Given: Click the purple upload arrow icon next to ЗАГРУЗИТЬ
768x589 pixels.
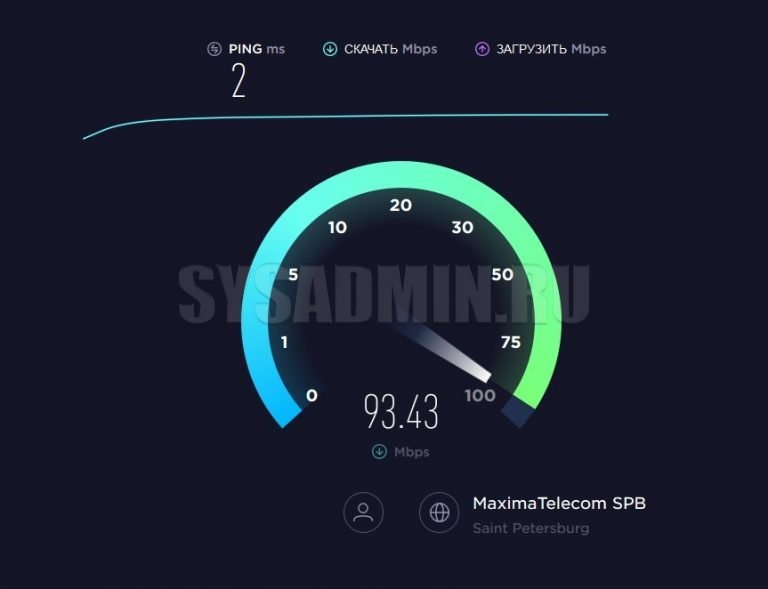Looking at the screenshot, I should tap(482, 49).
